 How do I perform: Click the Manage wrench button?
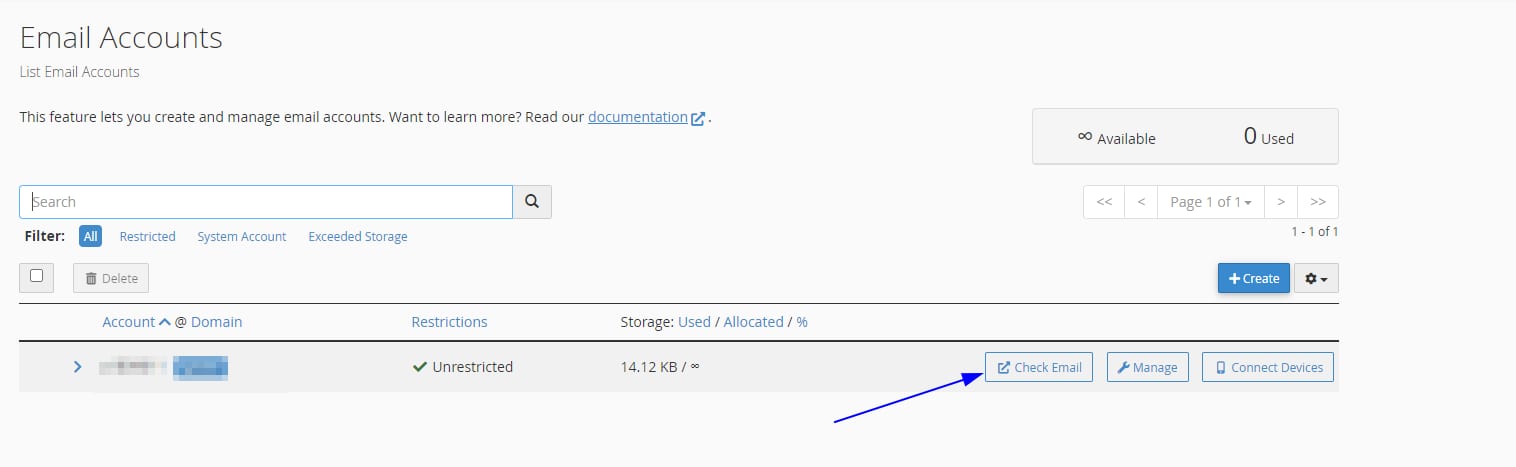pos(1147,367)
